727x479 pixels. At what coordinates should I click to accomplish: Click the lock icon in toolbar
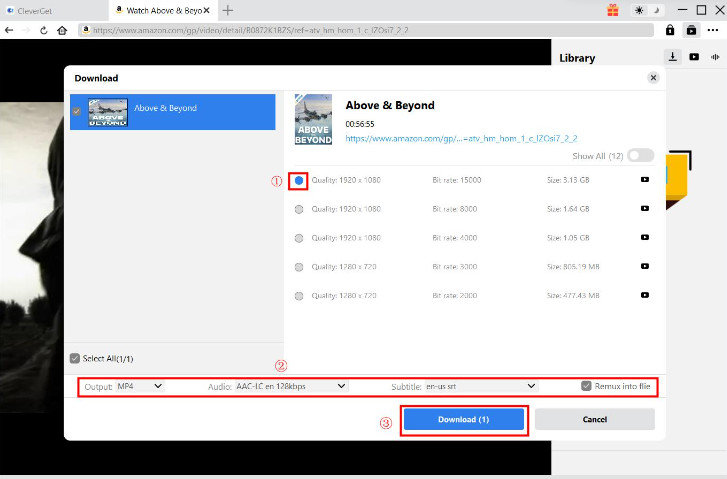coord(670,30)
